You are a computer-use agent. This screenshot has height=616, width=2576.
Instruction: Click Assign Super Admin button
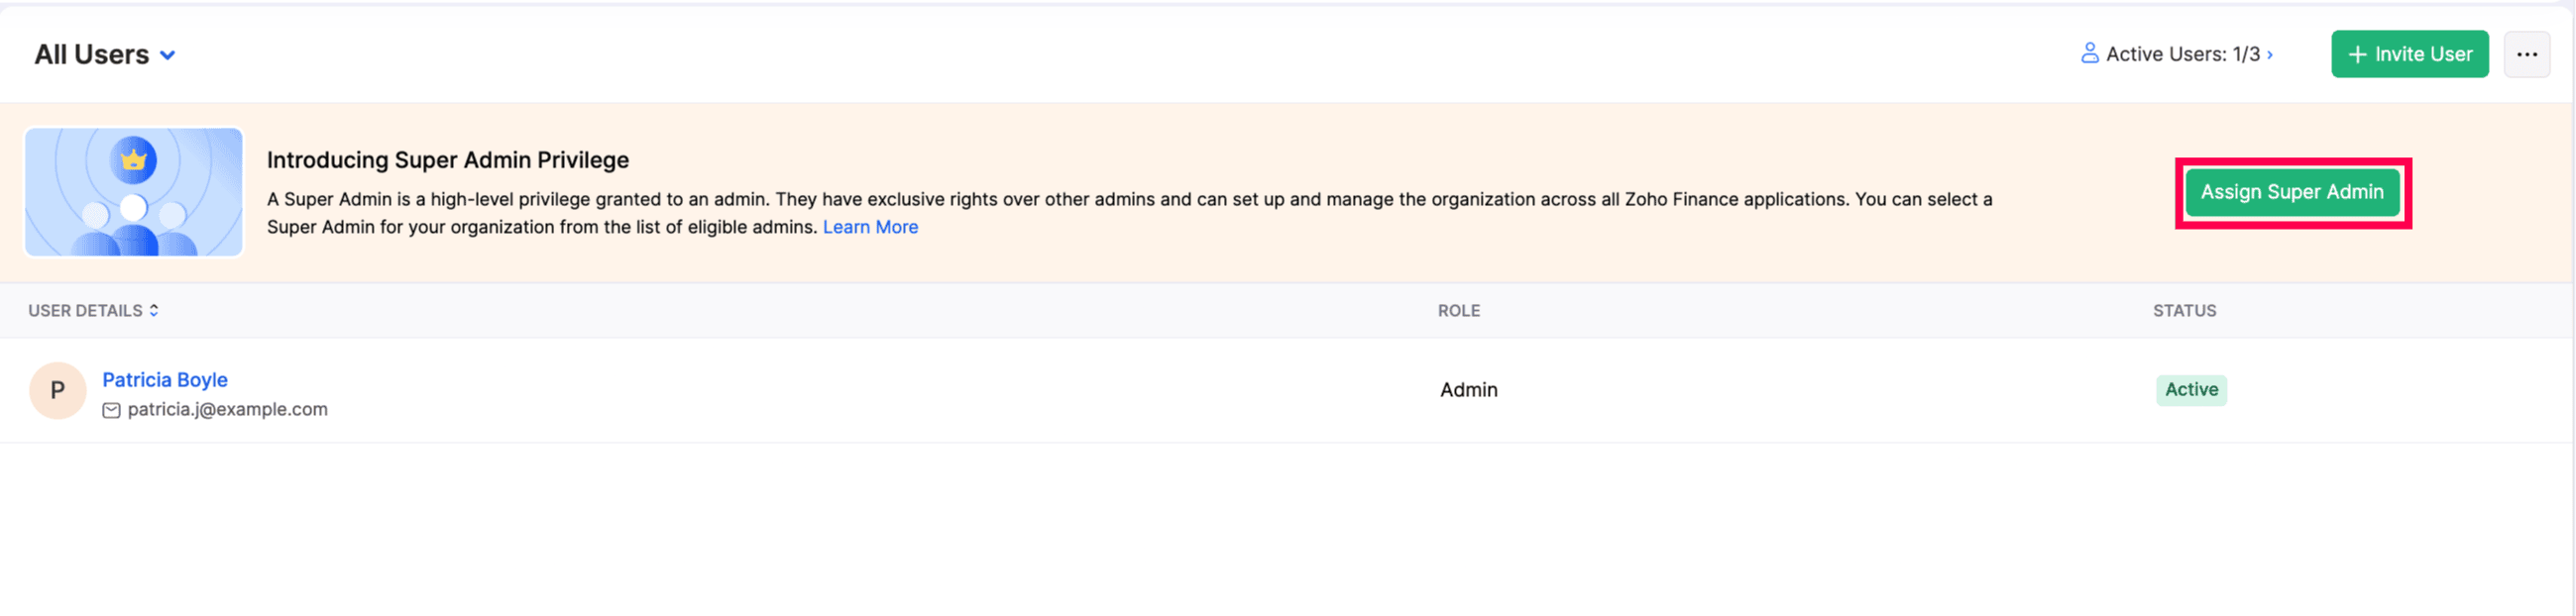pos(2292,192)
